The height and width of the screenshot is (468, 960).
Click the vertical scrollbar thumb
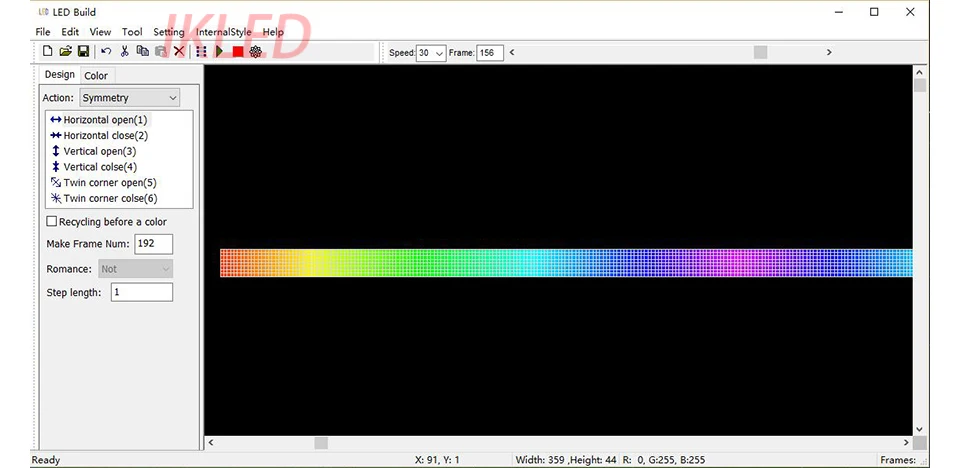click(x=920, y=85)
